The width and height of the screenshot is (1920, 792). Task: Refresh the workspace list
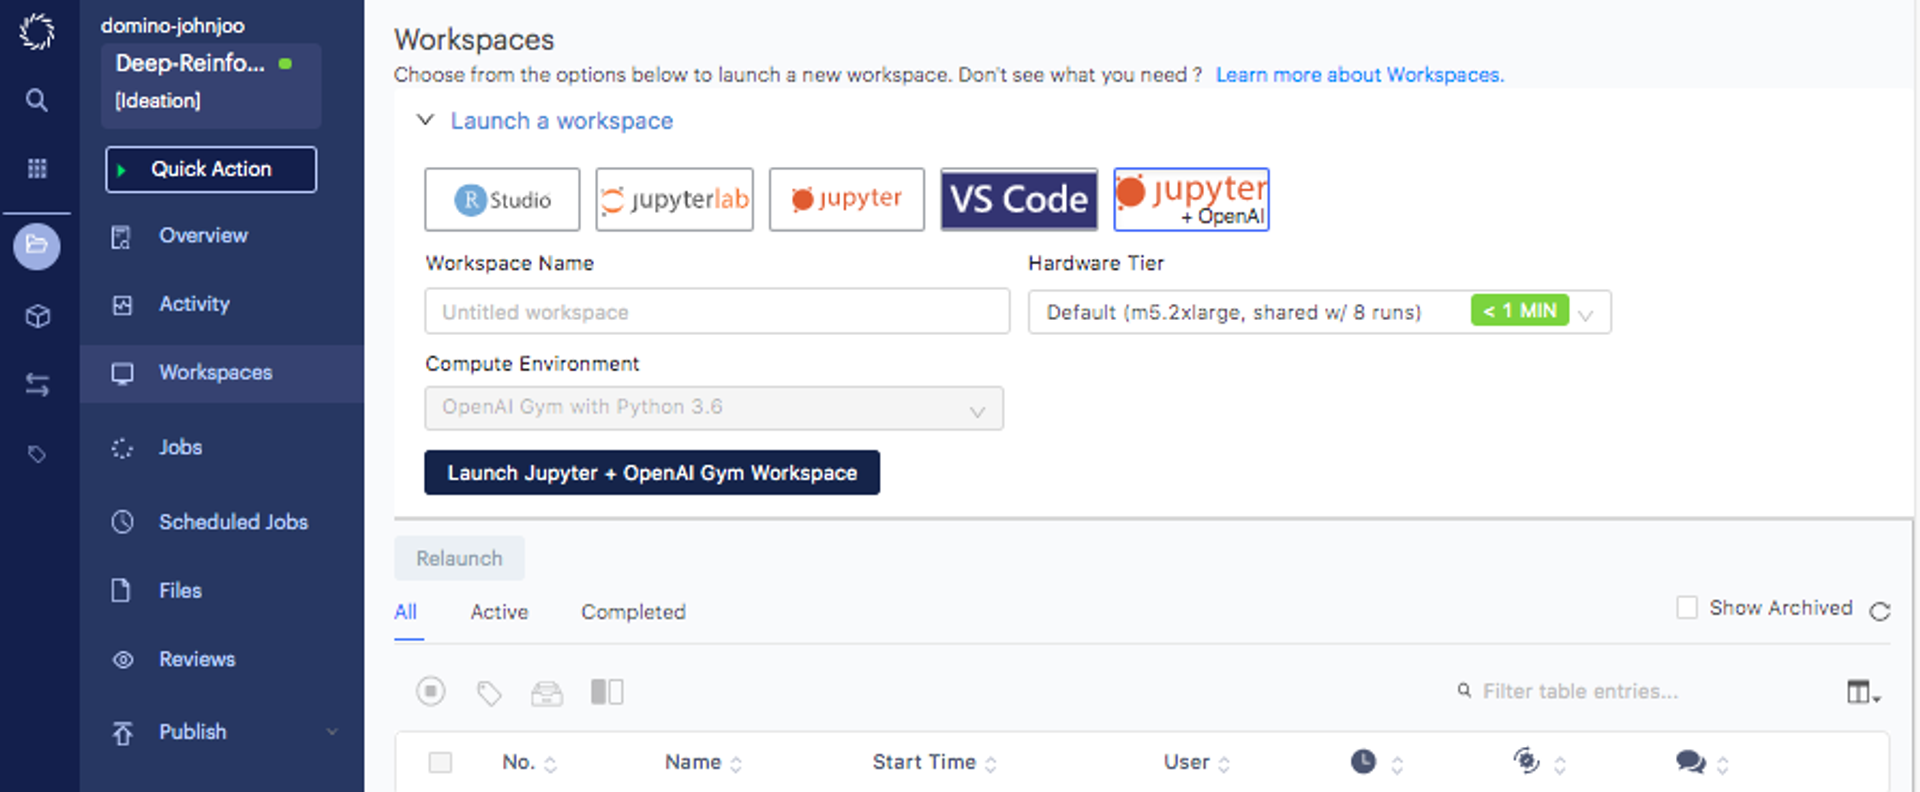(x=1880, y=611)
